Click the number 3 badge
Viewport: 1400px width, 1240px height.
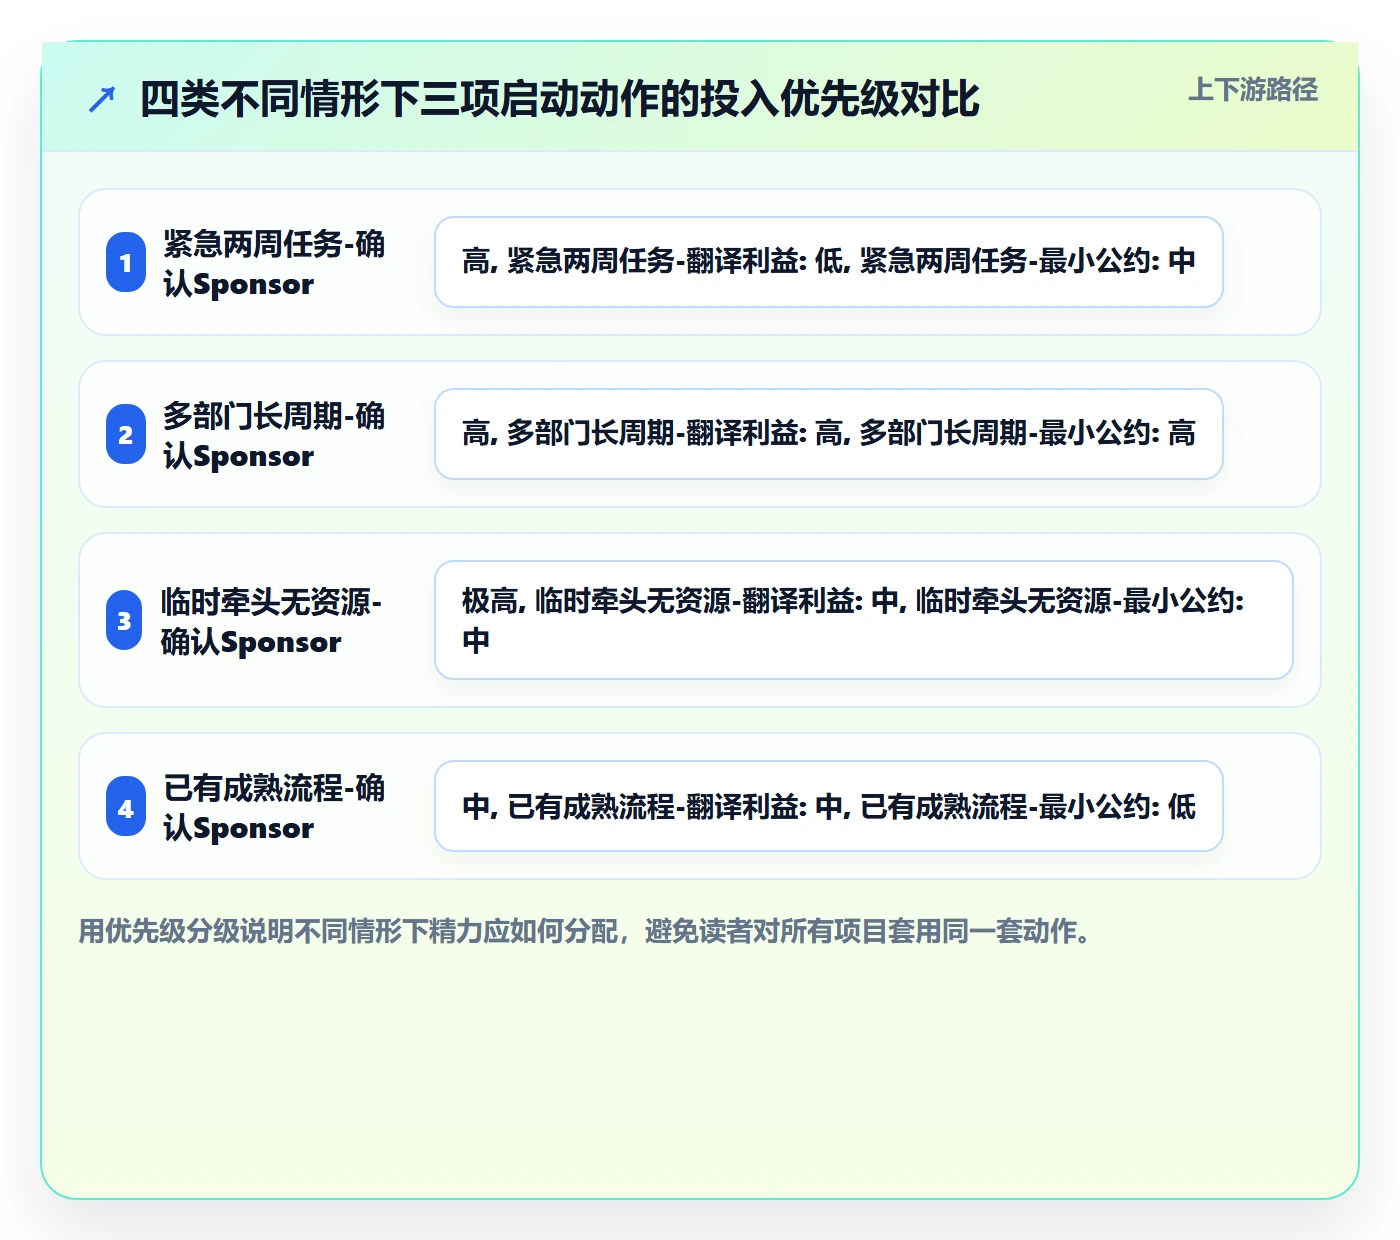[x=124, y=620]
